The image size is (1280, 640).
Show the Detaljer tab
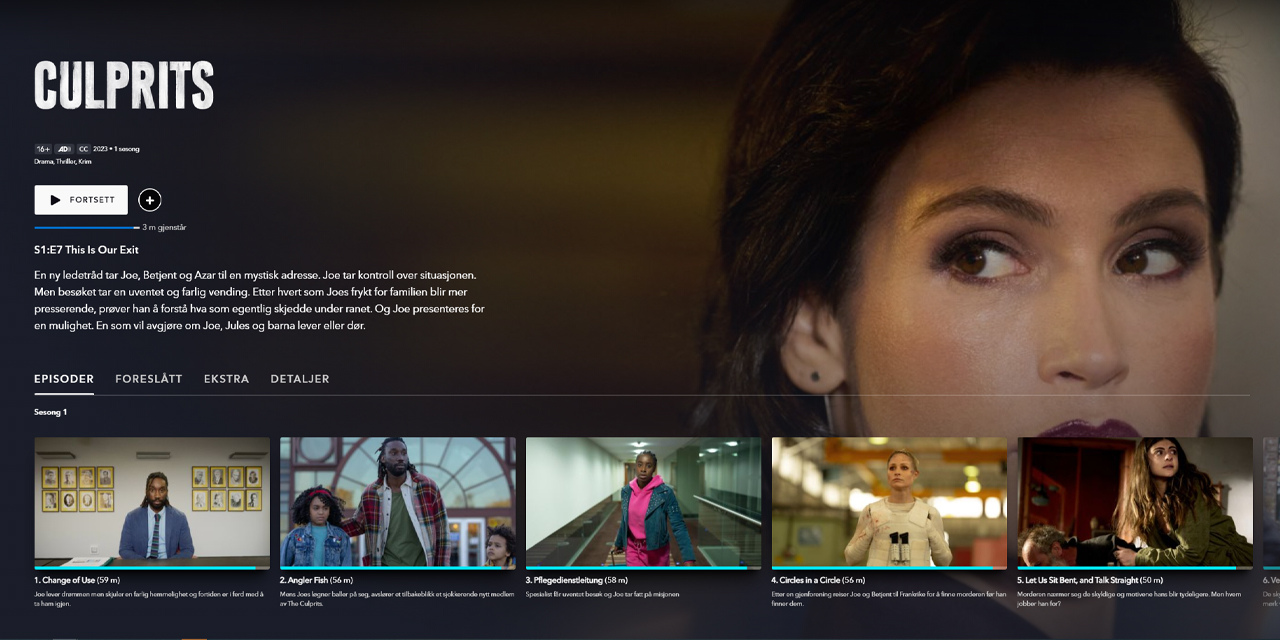click(300, 379)
